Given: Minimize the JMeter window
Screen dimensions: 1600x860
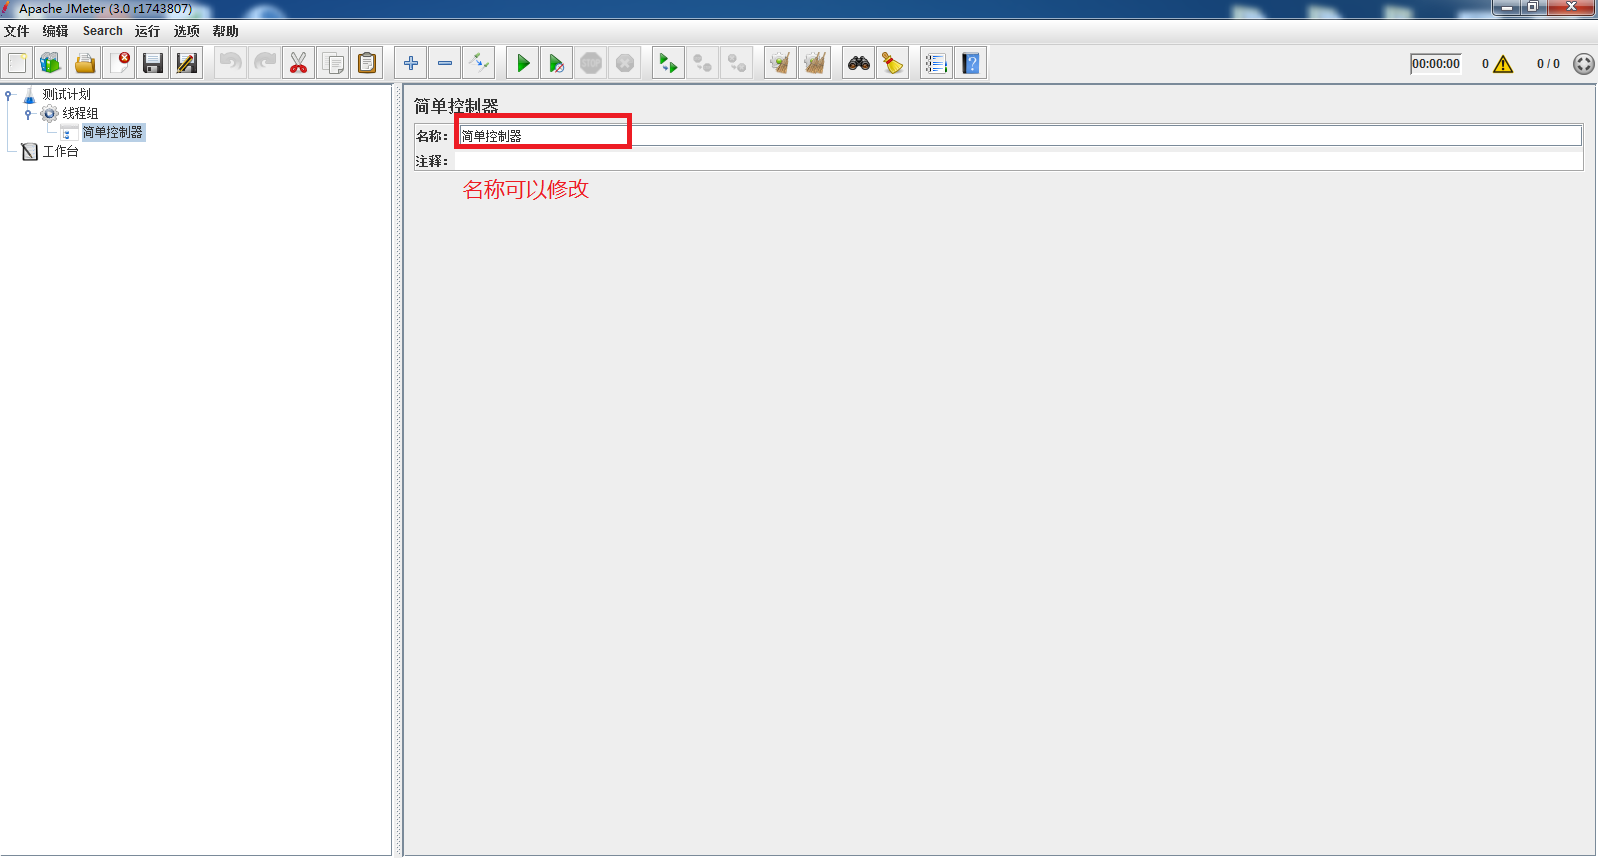Looking at the screenshot, I should (1506, 7).
